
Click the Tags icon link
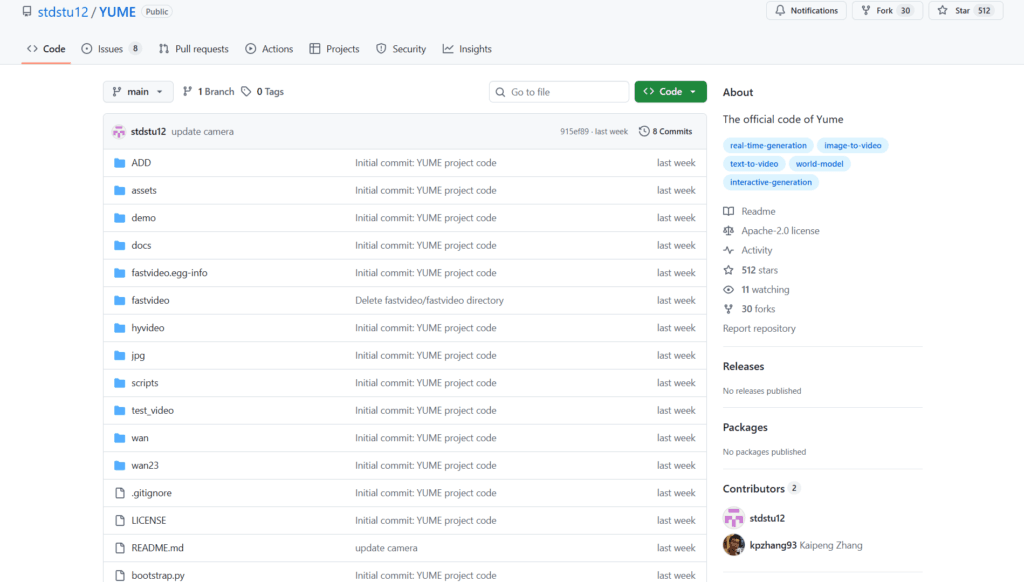click(x=248, y=92)
